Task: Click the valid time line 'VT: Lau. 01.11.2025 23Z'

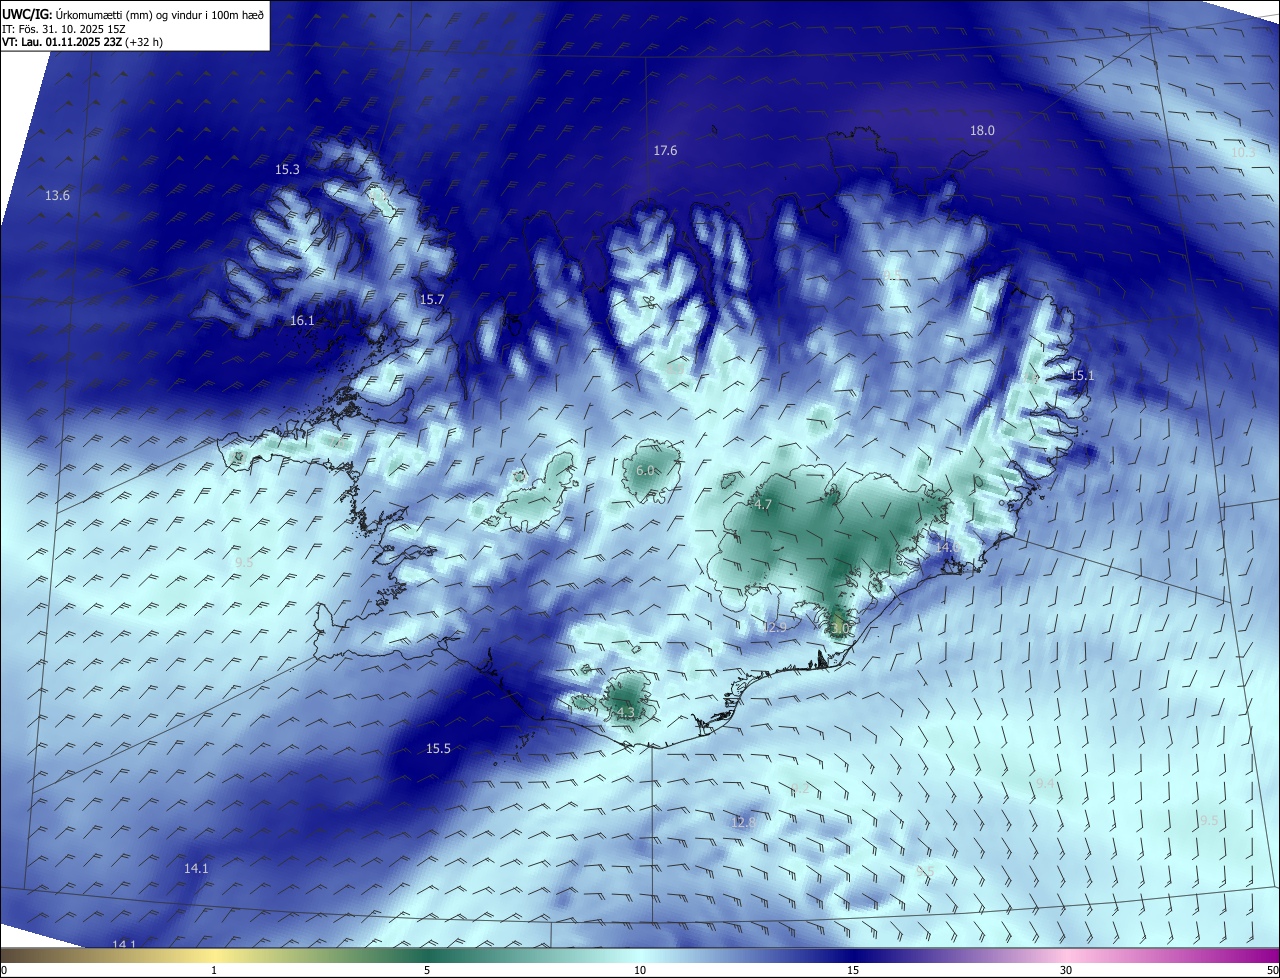Action: pos(62,42)
